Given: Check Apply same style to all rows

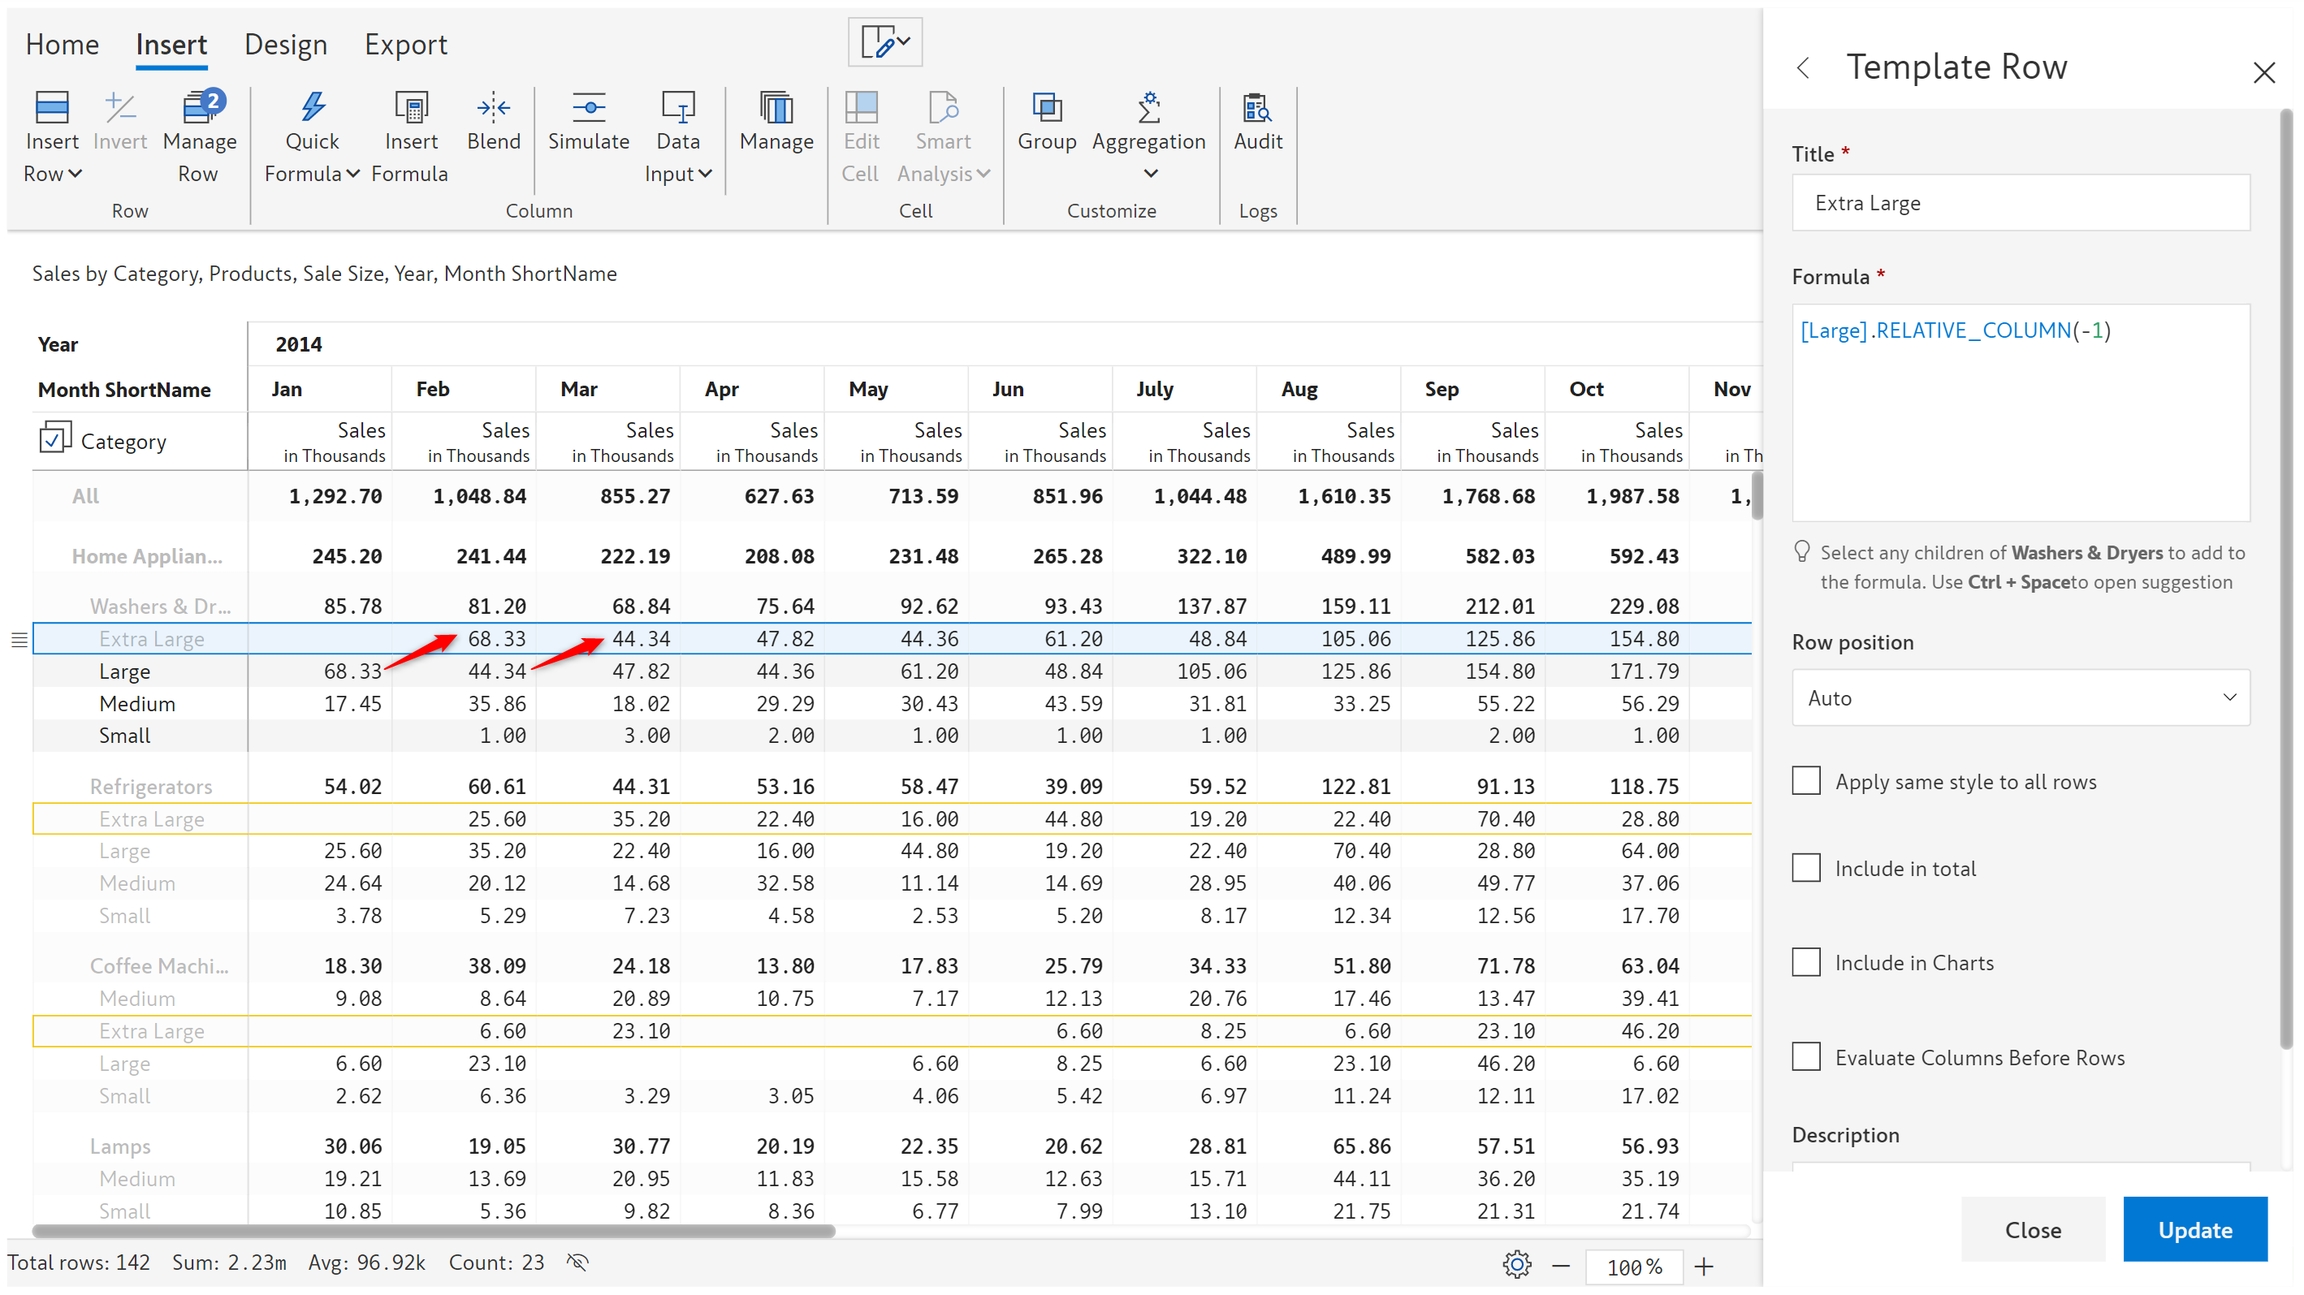Looking at the screenshot, I should click(1806, 781).
